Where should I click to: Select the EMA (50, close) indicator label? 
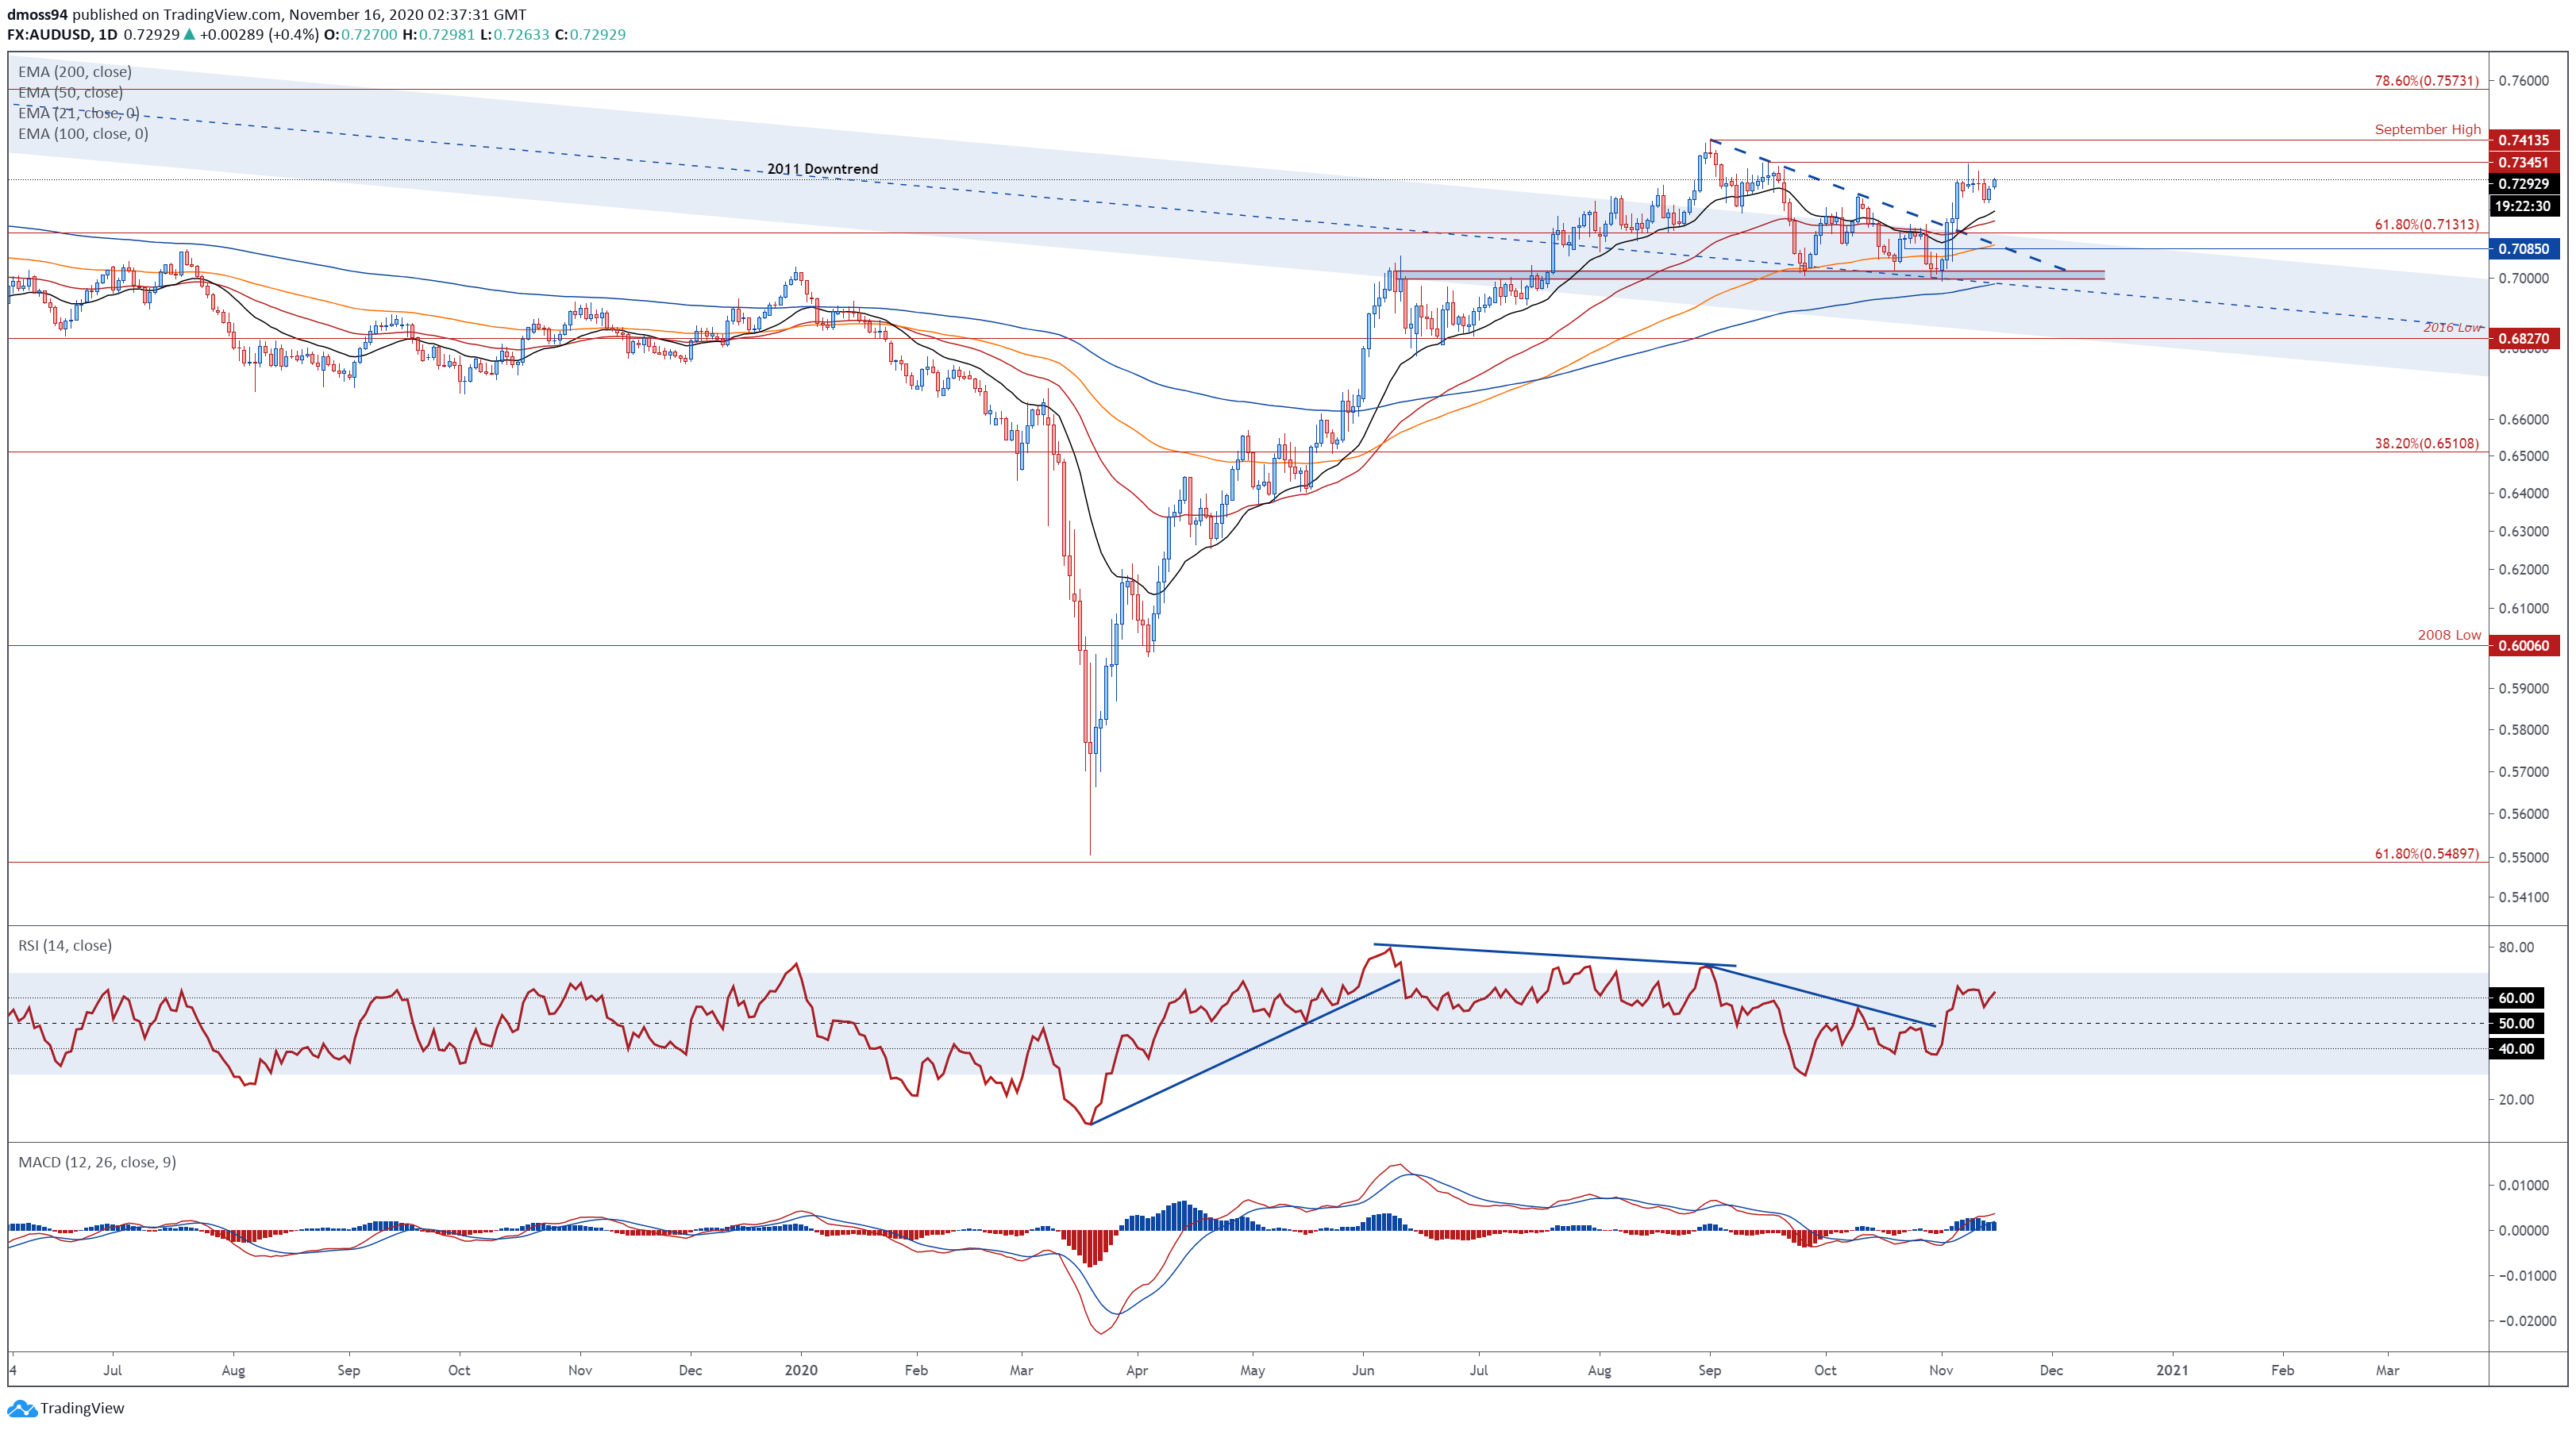71,92
